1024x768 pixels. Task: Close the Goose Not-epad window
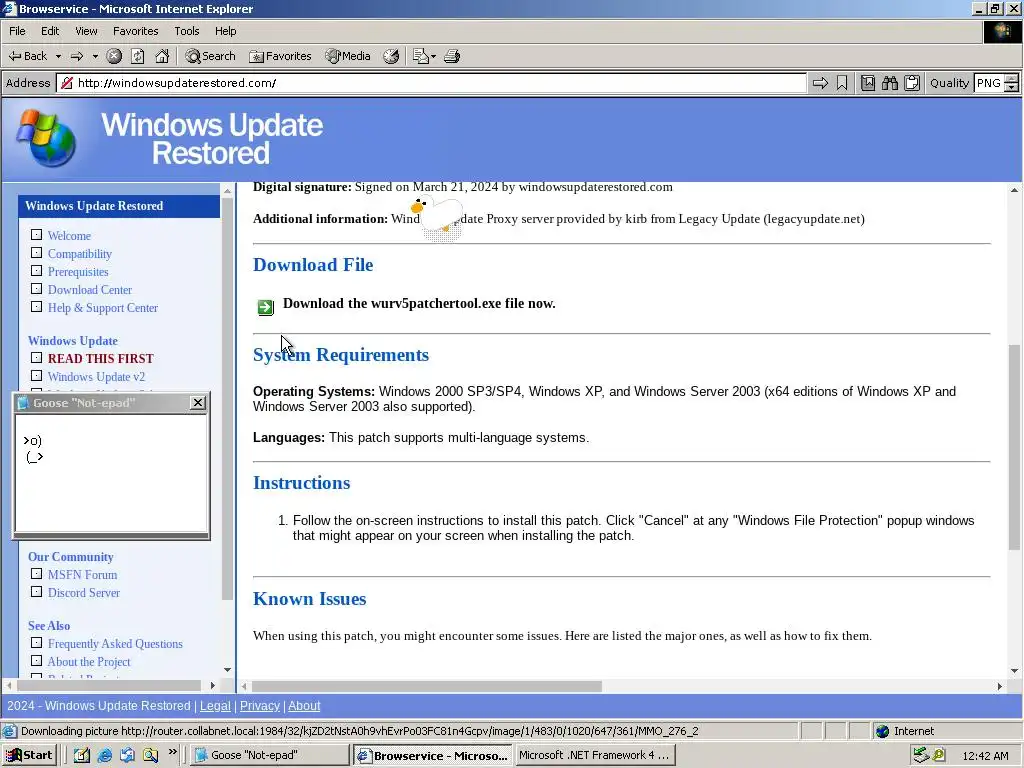point(198,403)
